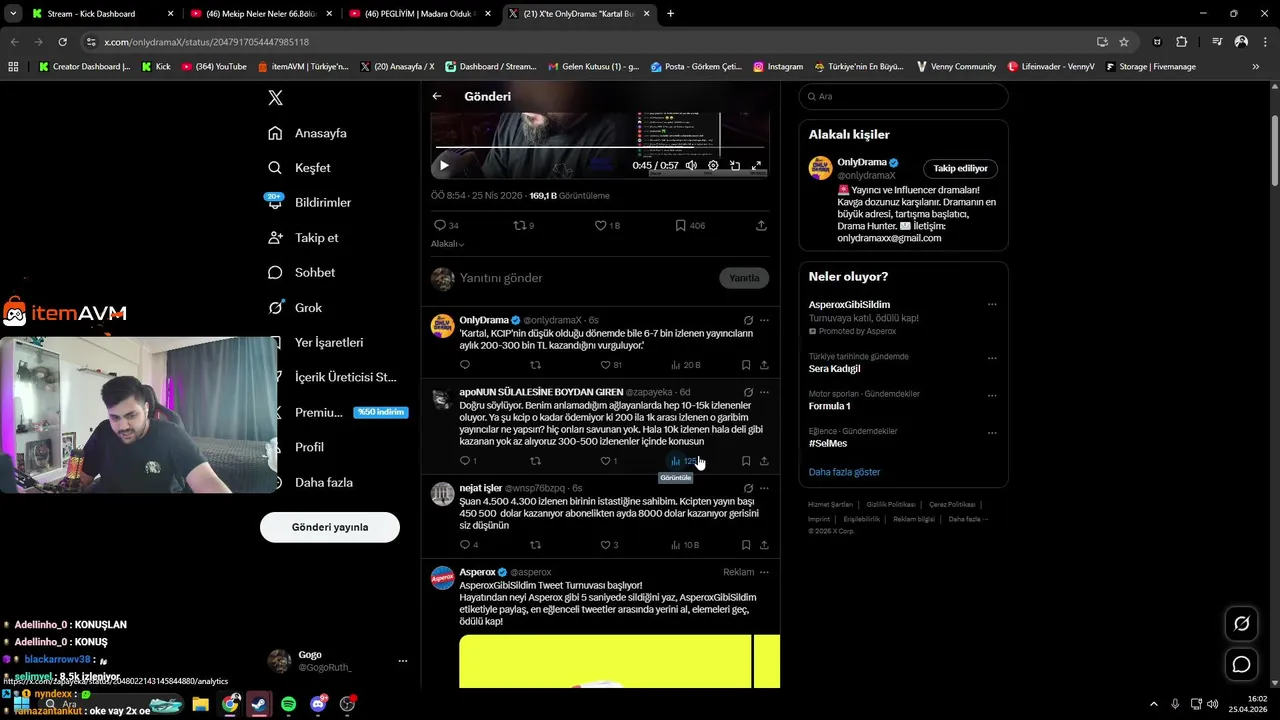Like nejat işler comment with 3 likes

click(x=609, y=545)
